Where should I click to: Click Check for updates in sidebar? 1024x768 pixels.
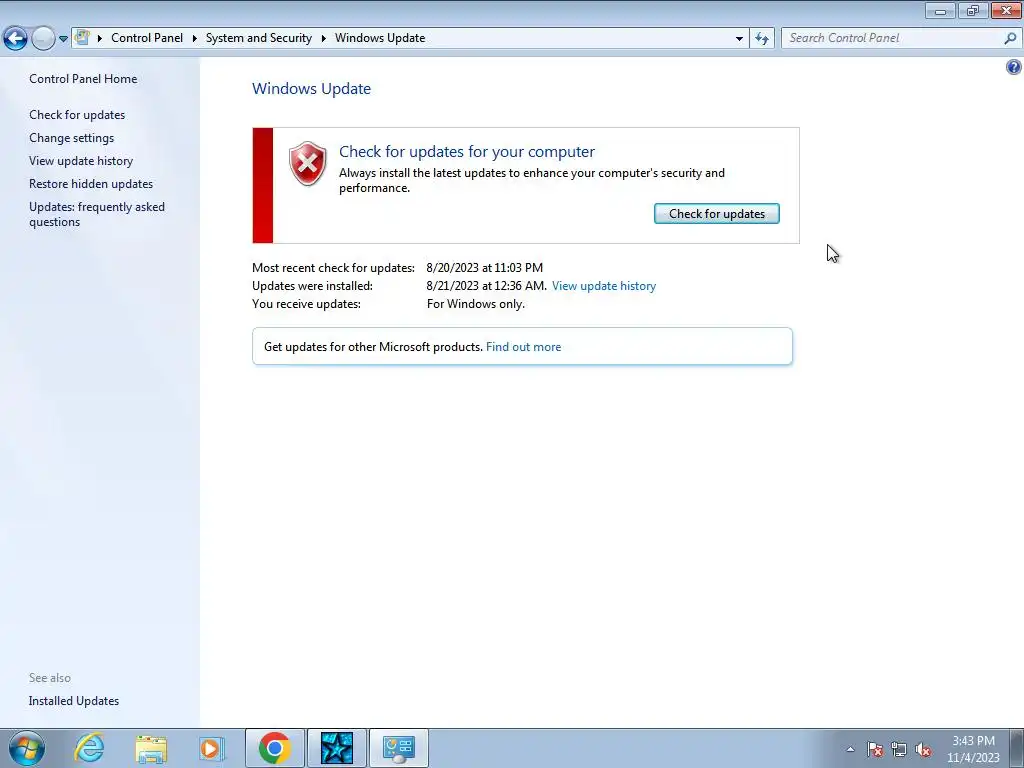[x=77, y=115]
